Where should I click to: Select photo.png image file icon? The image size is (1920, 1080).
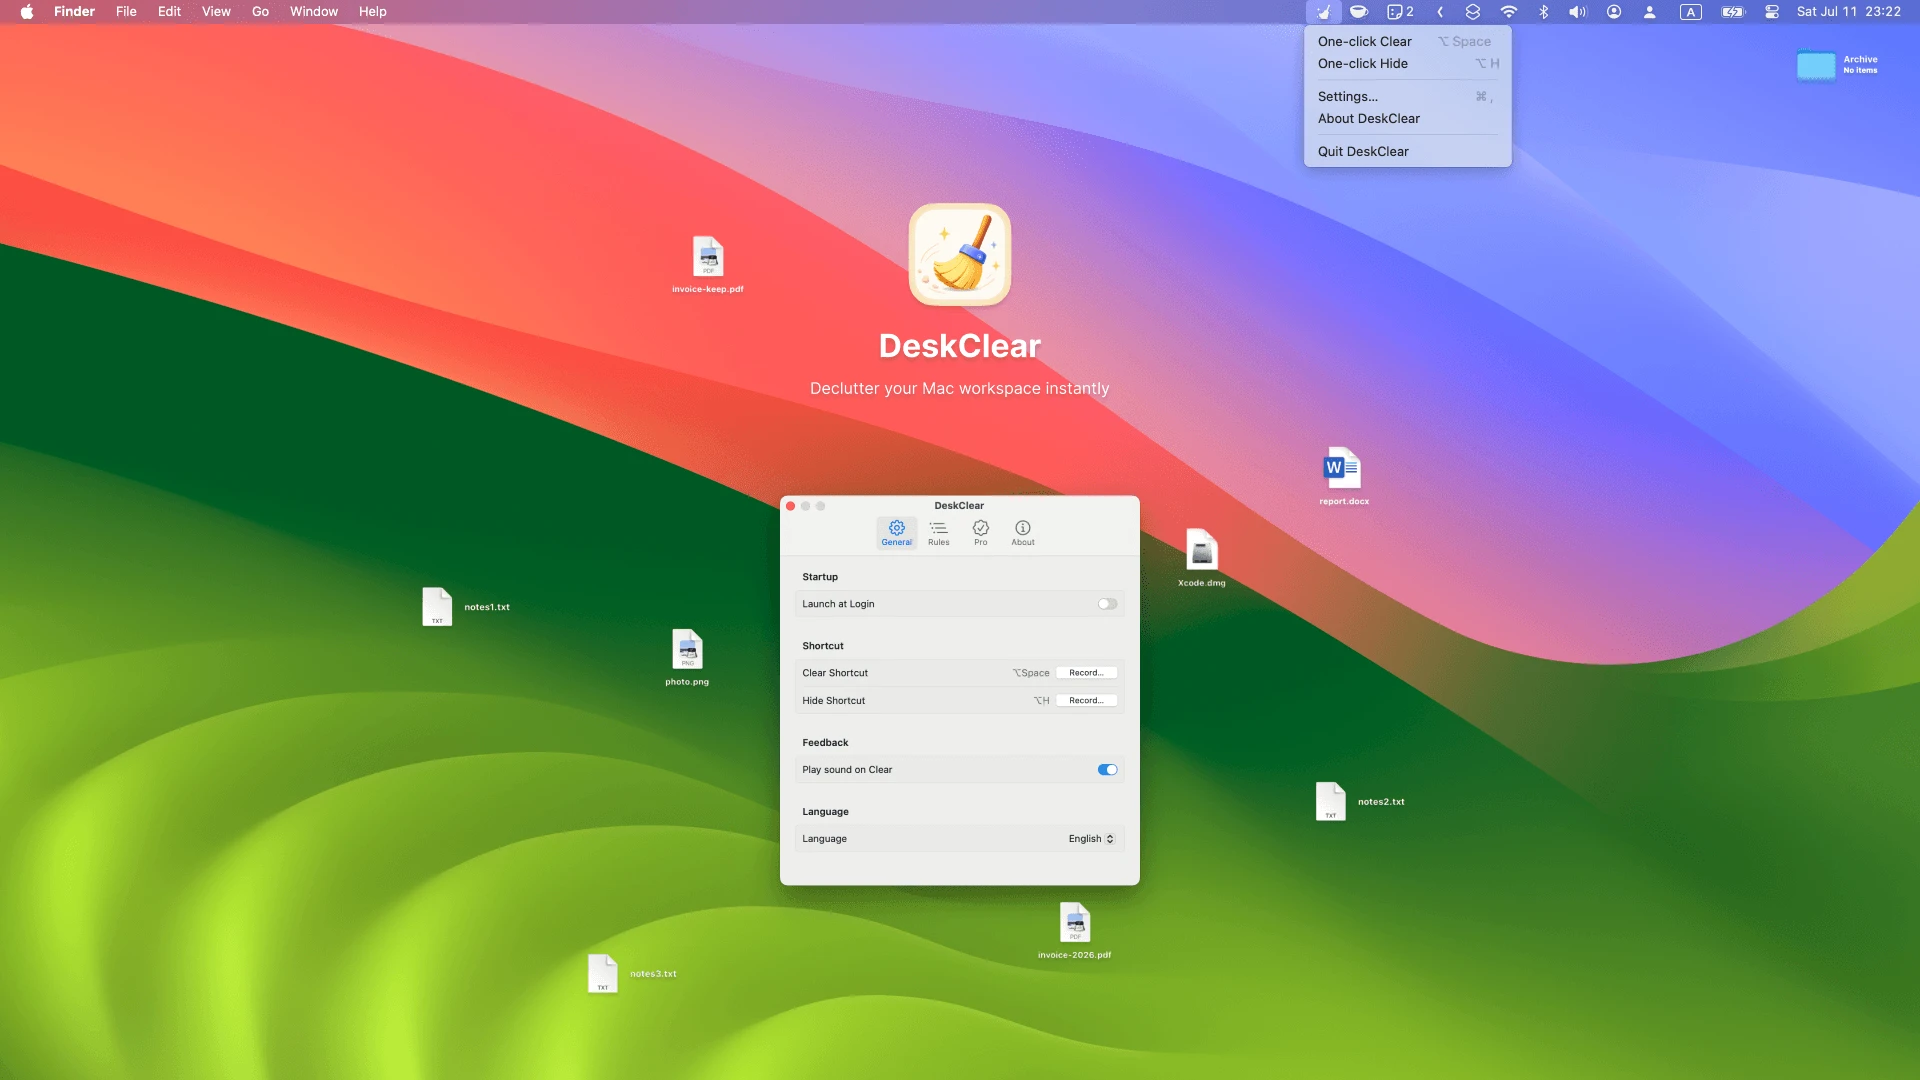(687, 650)
